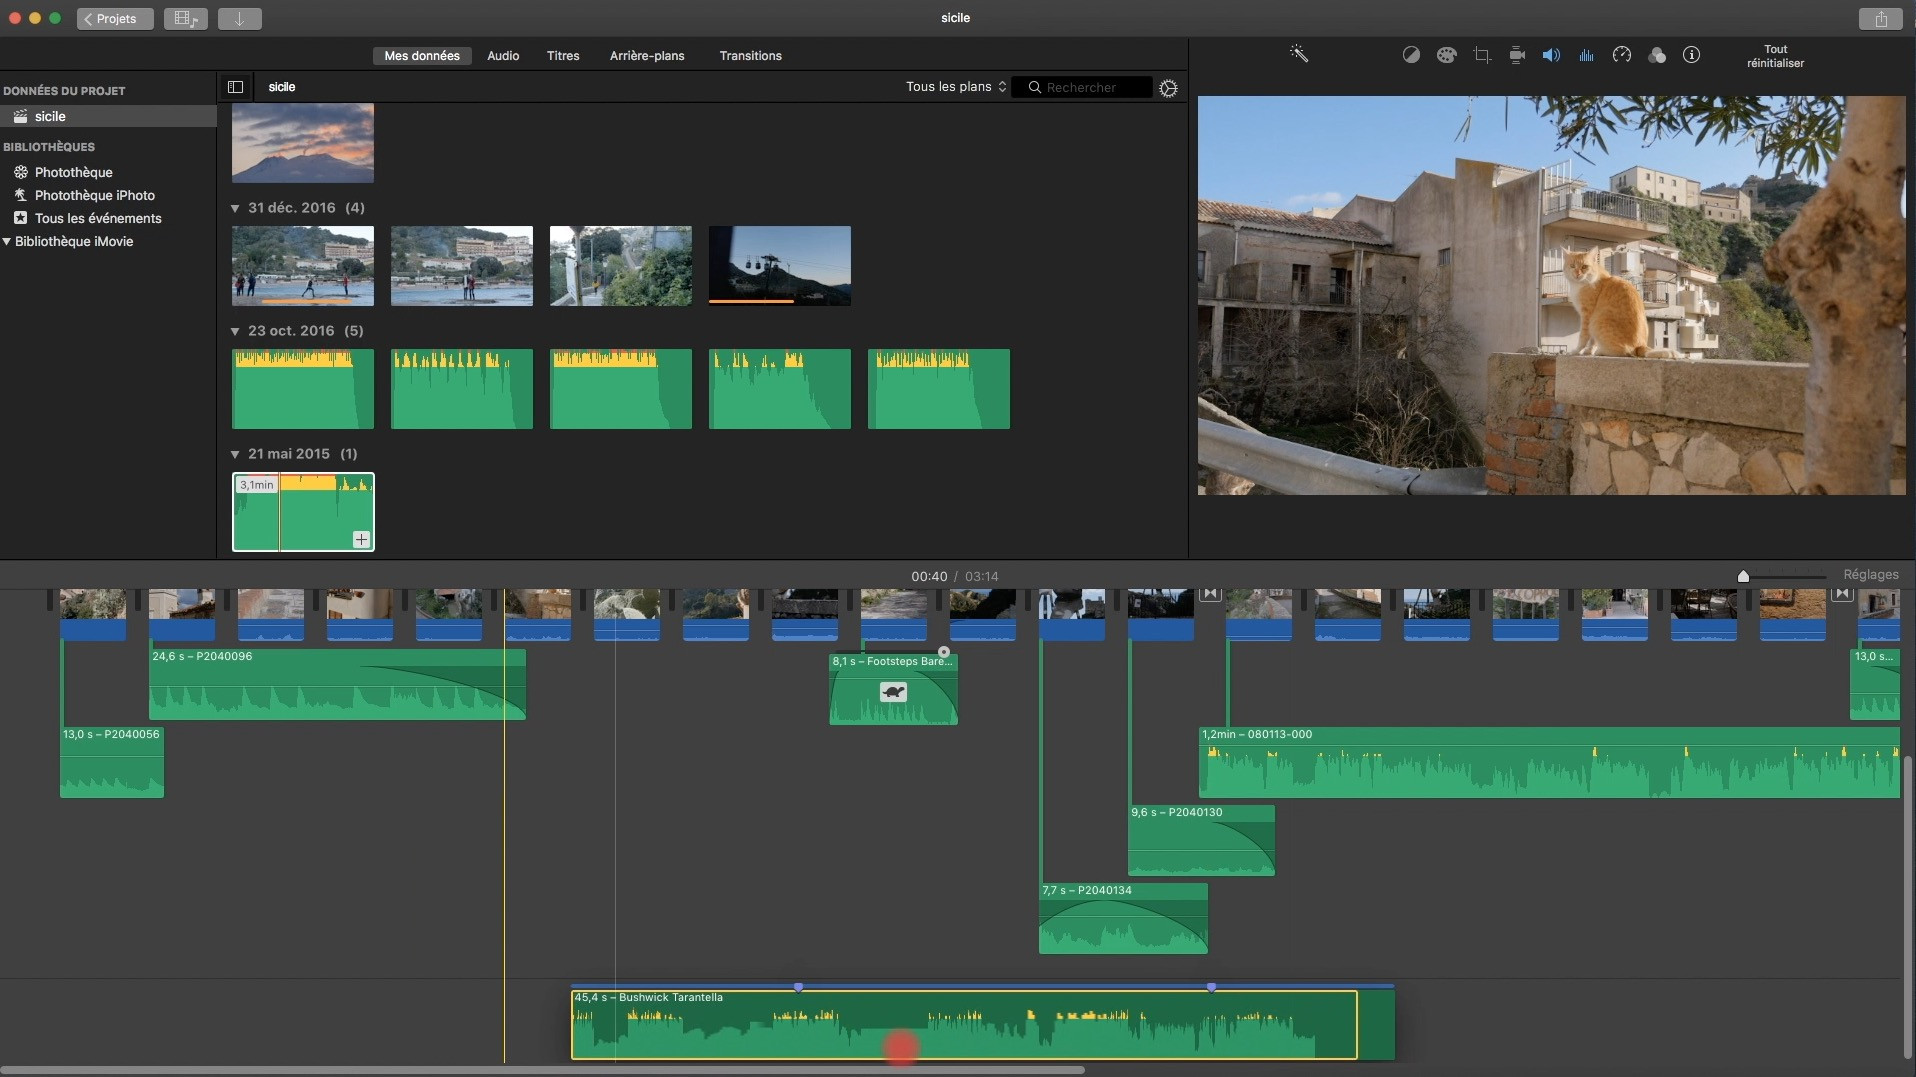The image size is (1916, 1077).
Task: Add the 3,1min clip with plus icon
Action: 361,540
